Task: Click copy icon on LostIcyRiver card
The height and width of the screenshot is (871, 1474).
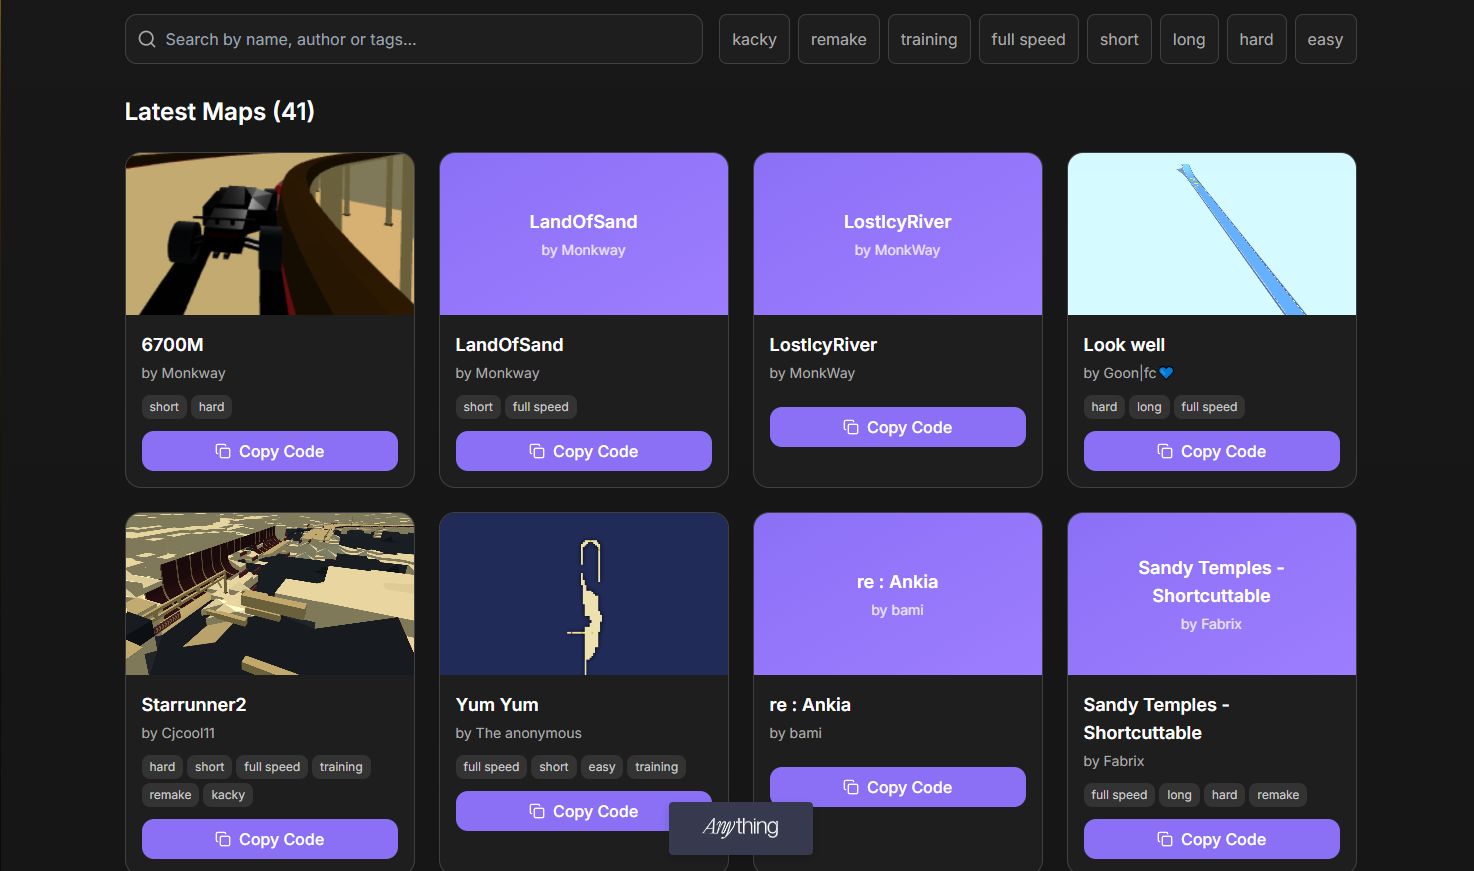Action: (851, 427)
